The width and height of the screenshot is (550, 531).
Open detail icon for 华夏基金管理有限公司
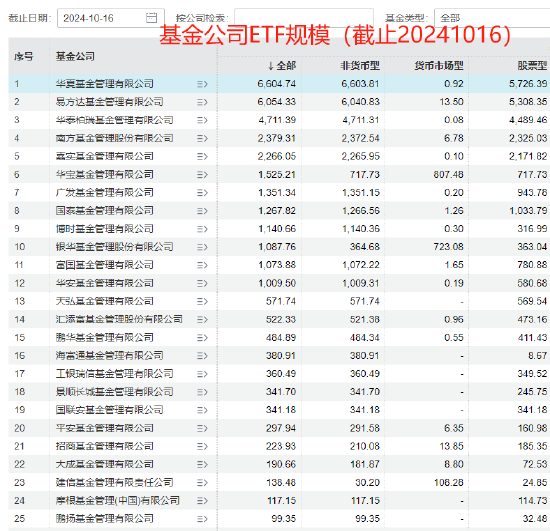tap(202, 84)
